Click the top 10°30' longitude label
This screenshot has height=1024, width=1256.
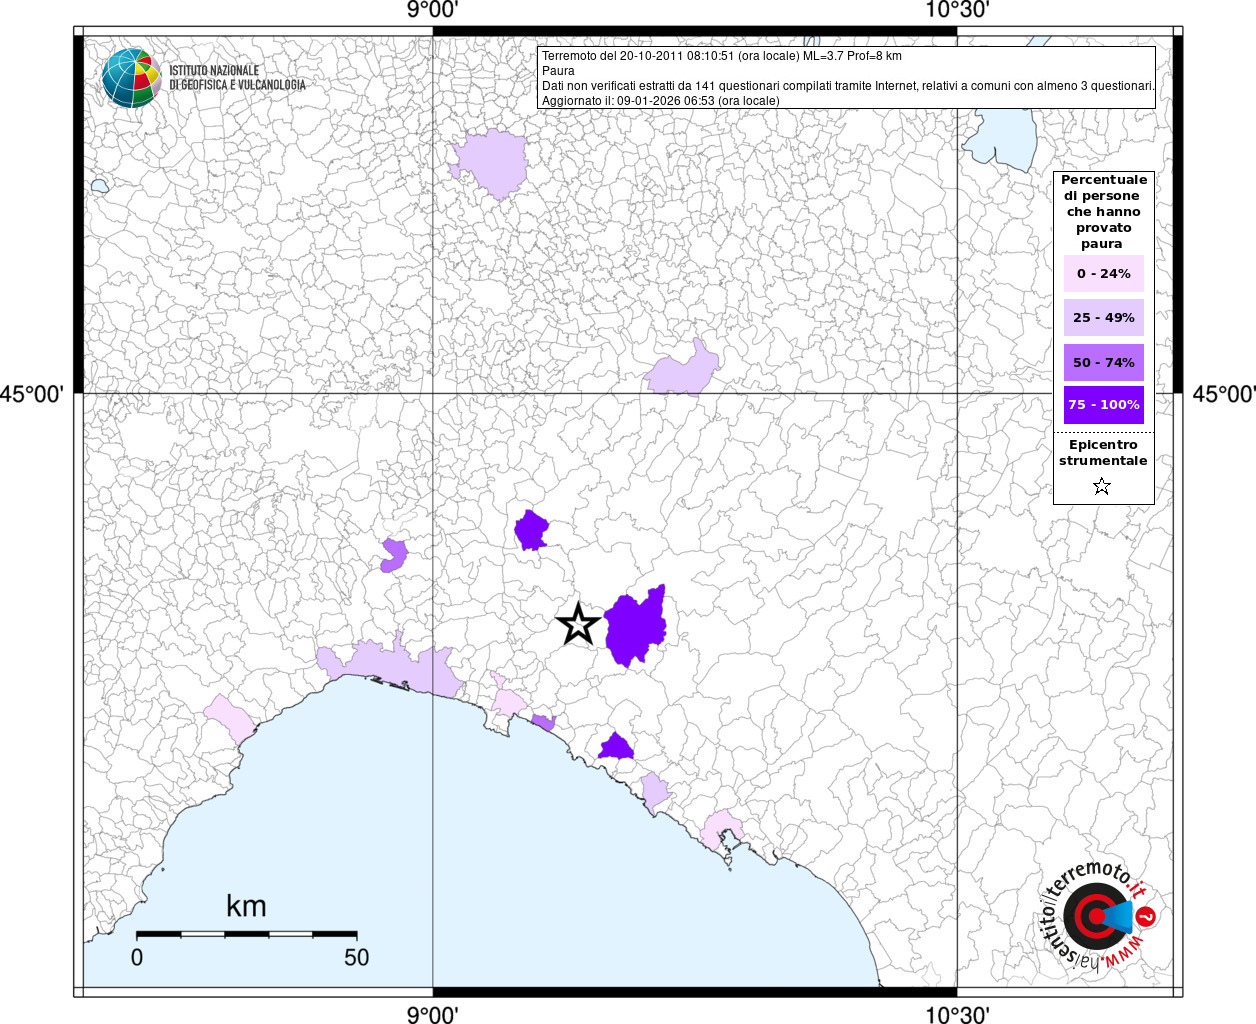tap(957, 11)
